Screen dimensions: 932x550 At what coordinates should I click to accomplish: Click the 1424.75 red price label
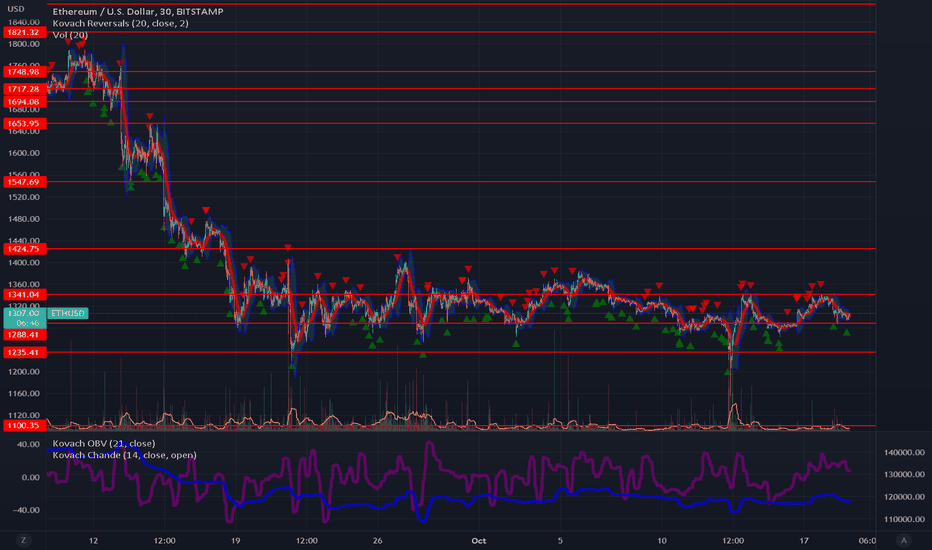pyautogui.click(x=24, y=249)
